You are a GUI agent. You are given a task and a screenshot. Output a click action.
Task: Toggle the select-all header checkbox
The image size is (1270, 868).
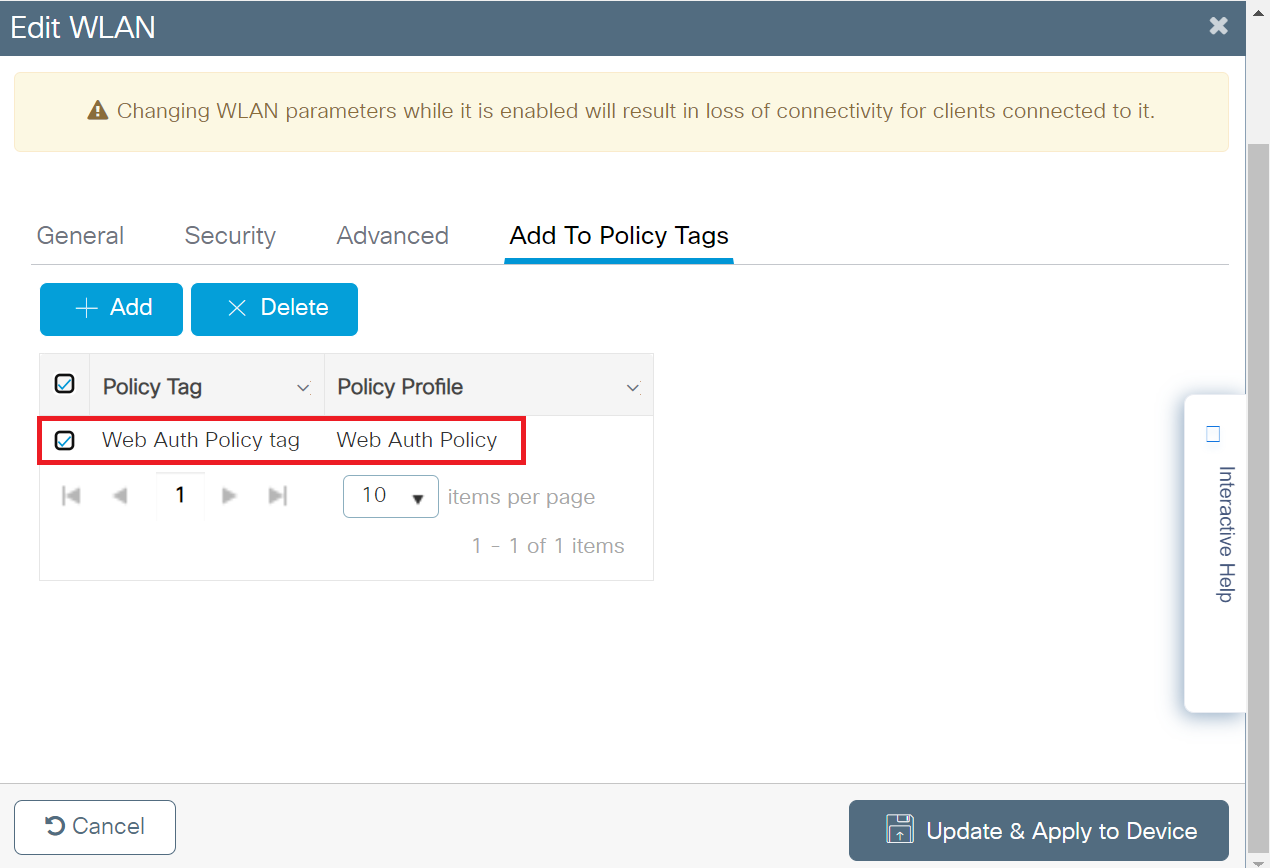click(x=64, y=384)
